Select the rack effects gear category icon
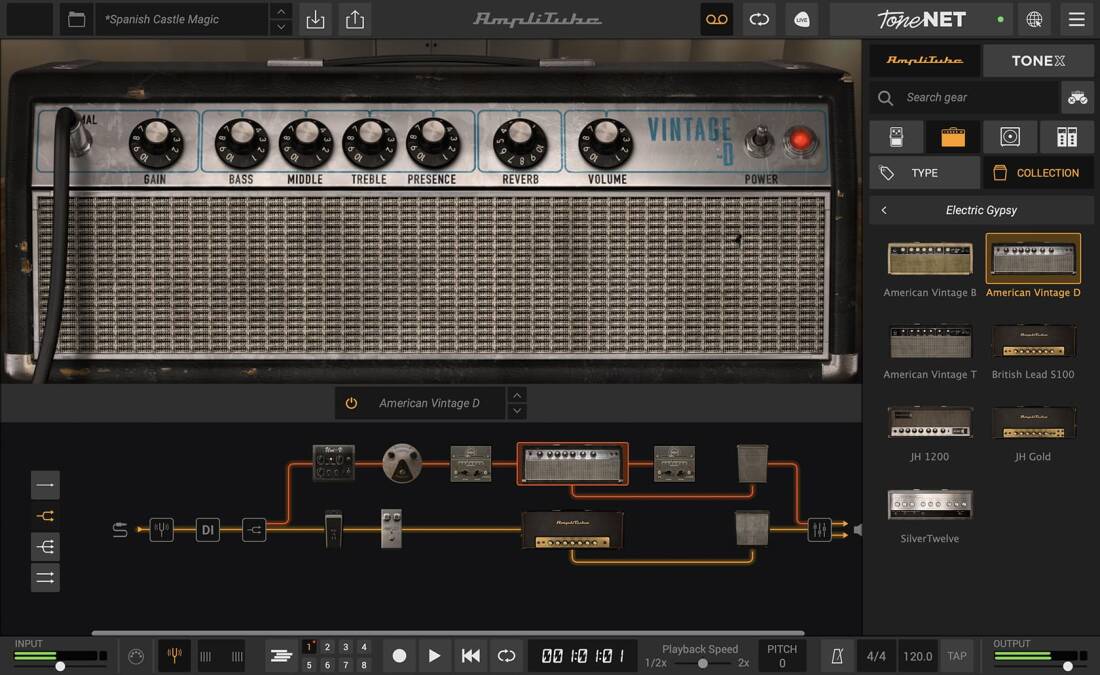 pos(1066,136)
